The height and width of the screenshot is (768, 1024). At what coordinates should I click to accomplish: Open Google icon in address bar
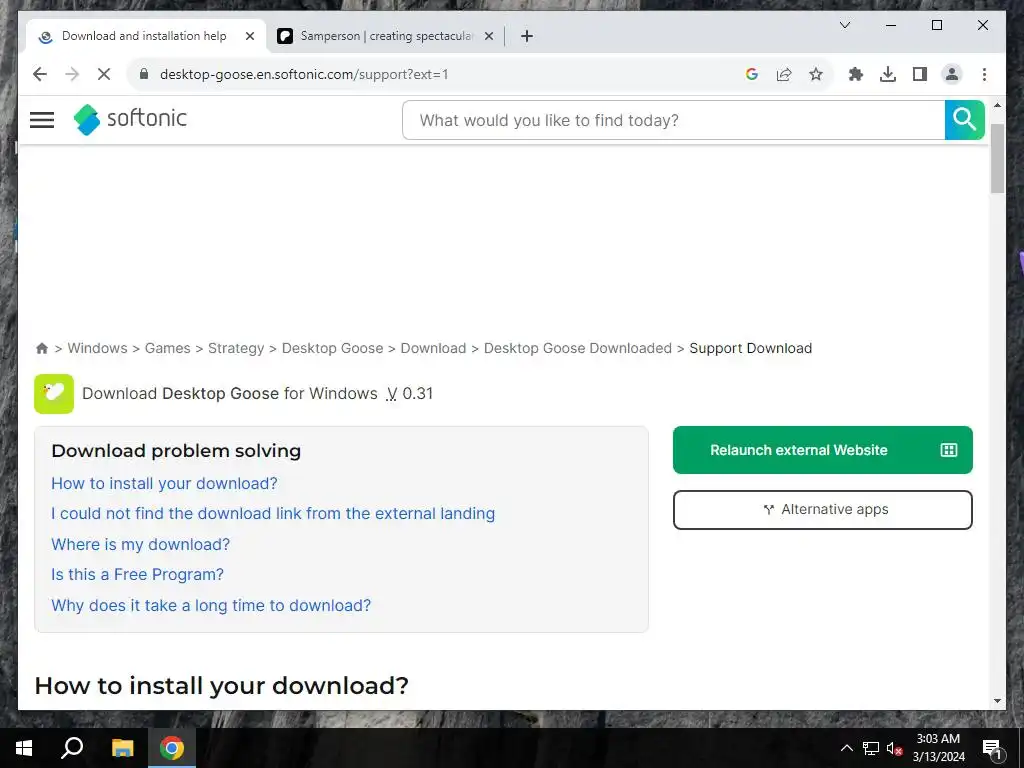point(752,74)
